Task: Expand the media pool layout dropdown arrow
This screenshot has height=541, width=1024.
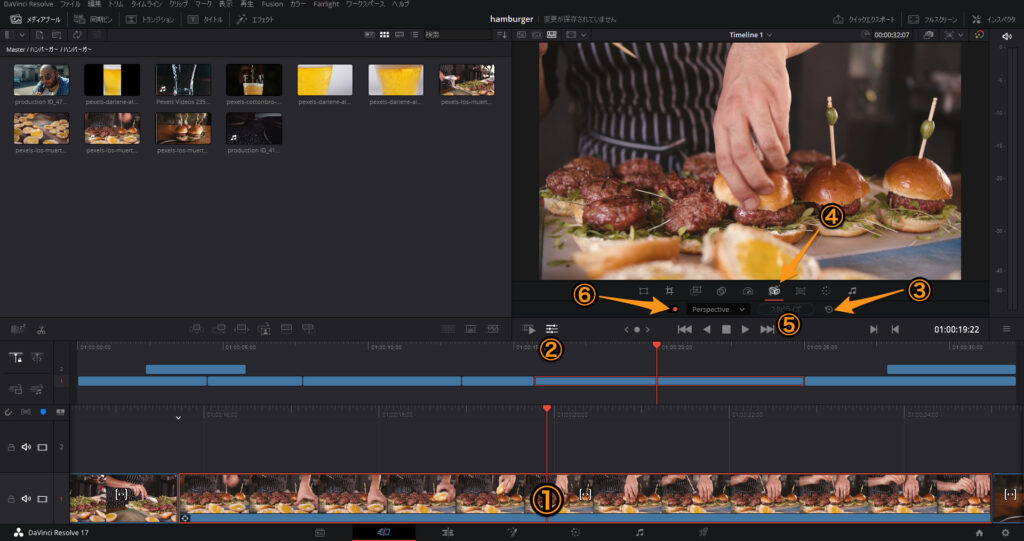Action: coord(23,35)
